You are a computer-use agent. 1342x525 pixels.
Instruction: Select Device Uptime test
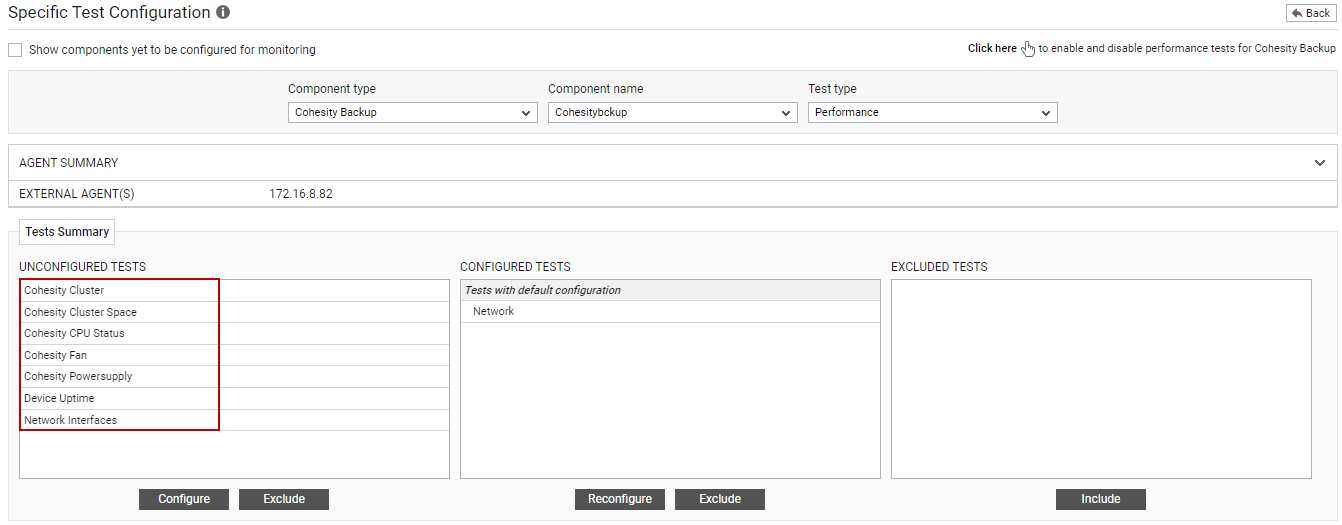click(235, 398)
